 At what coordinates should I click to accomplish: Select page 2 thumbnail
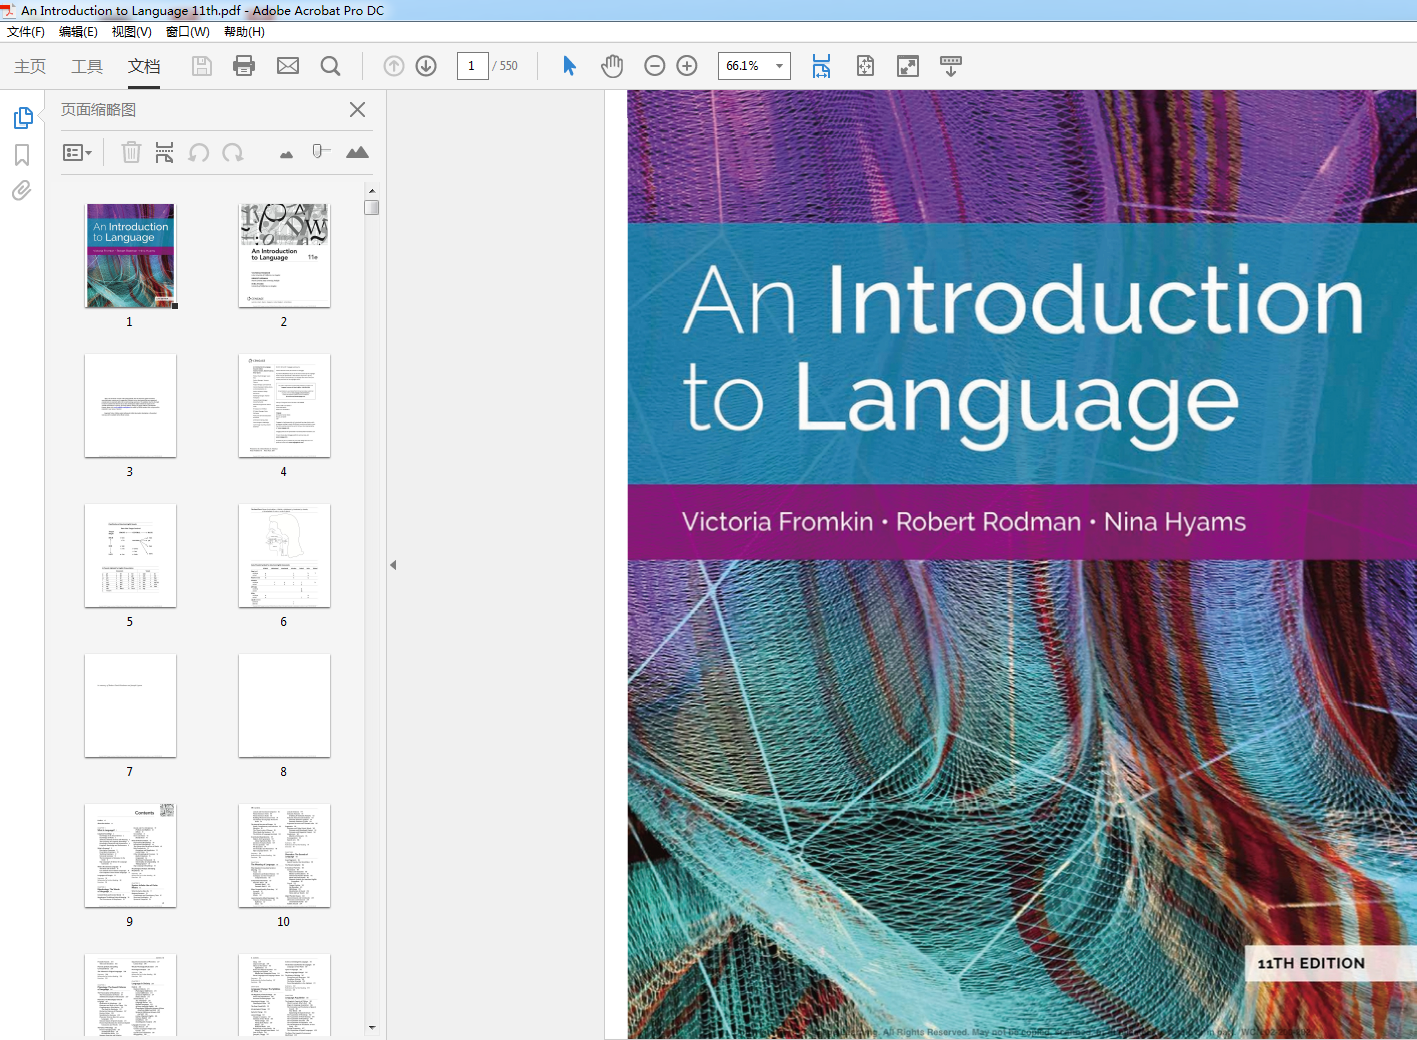[284, 256]
